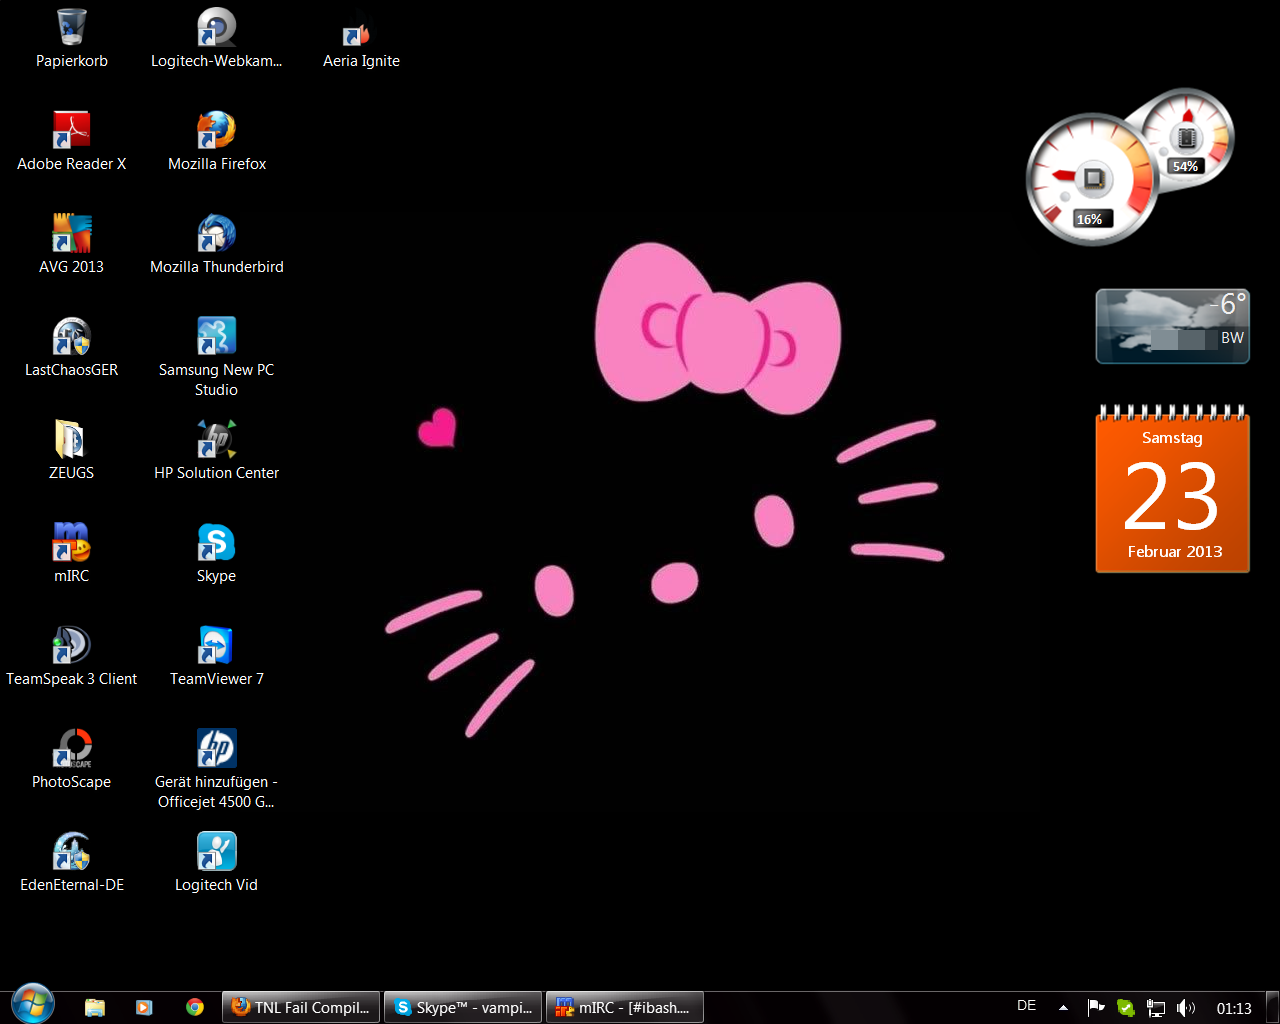Launch Adobe Reader X shortcut
Image resolution: width=1280 pixels, height=1024 pixels.
click(x=72, y=141)
